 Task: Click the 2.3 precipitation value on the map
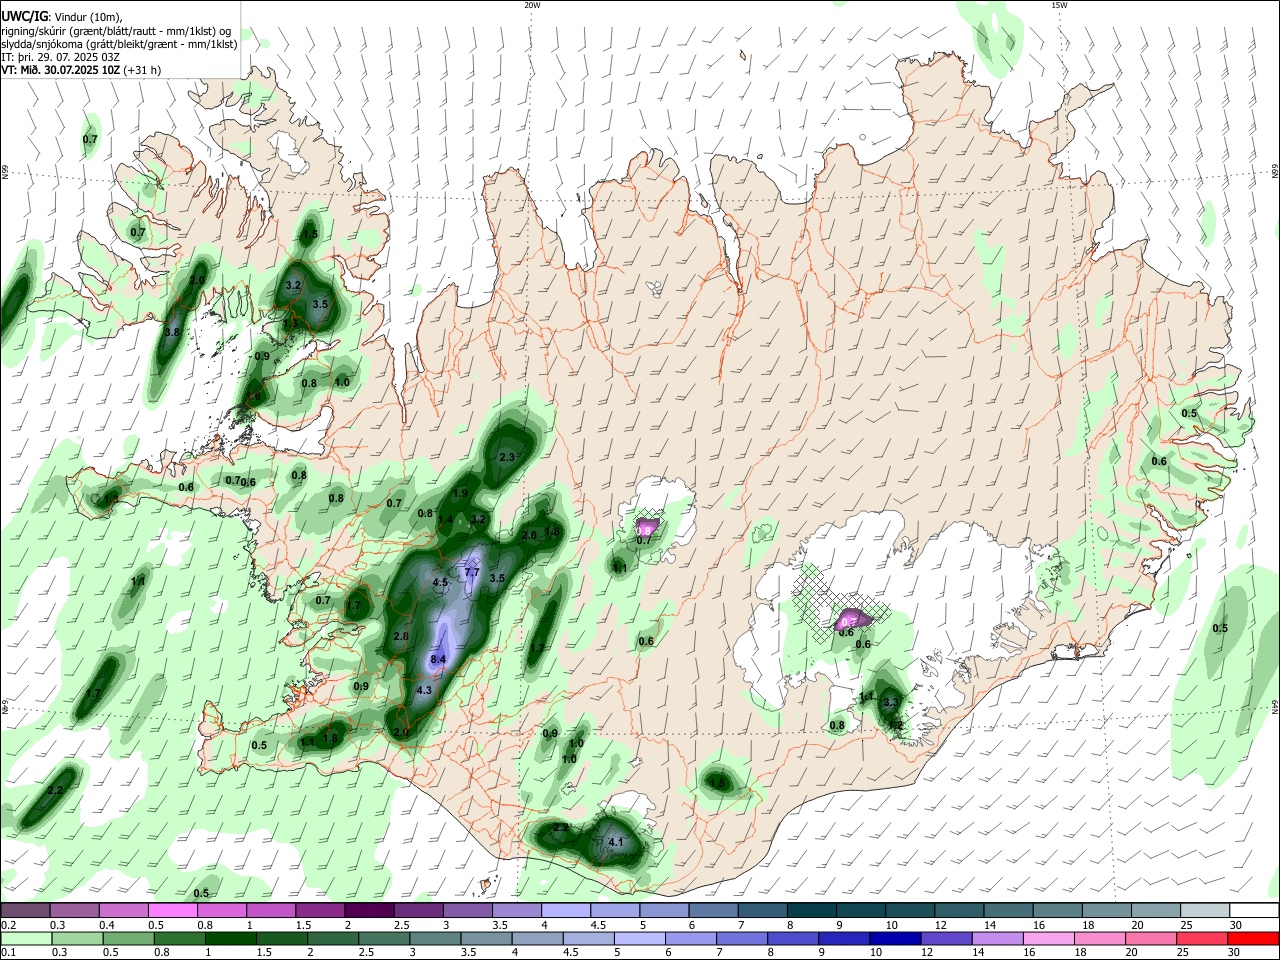click(x=506, y=457)
